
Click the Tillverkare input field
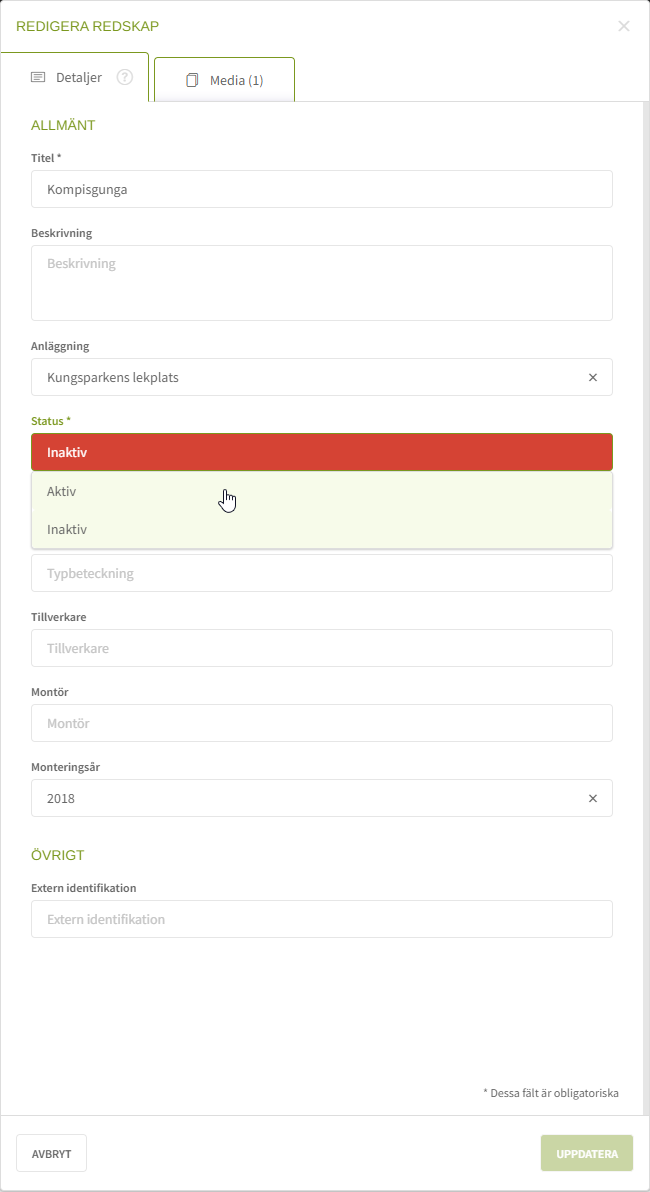point(321,648)
